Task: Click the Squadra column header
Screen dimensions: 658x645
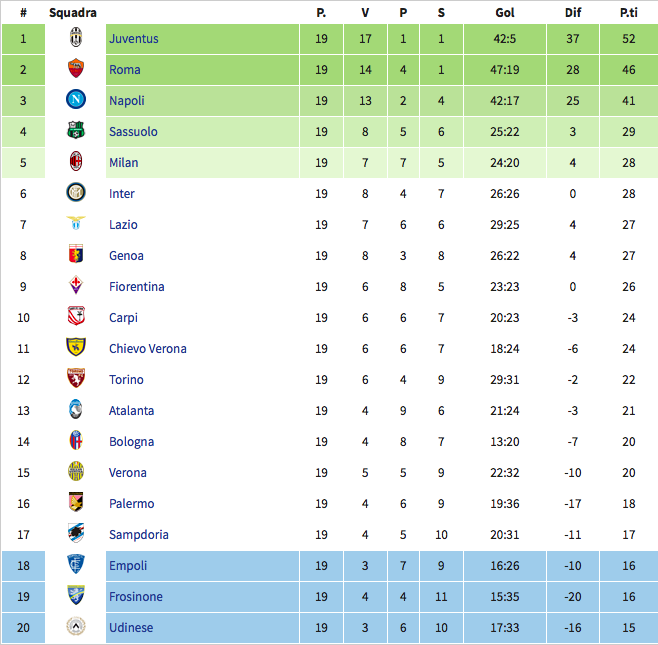Action: [73, 13]
